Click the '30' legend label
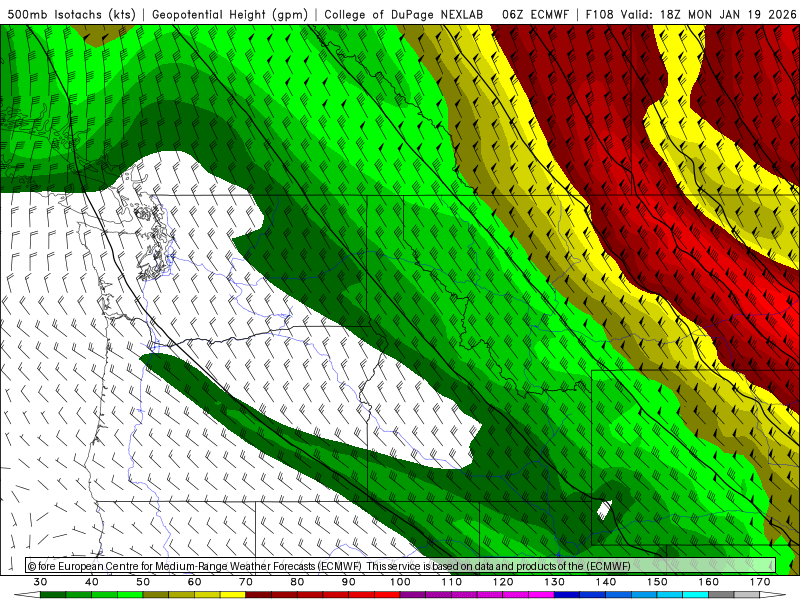 tap(40, 582)
